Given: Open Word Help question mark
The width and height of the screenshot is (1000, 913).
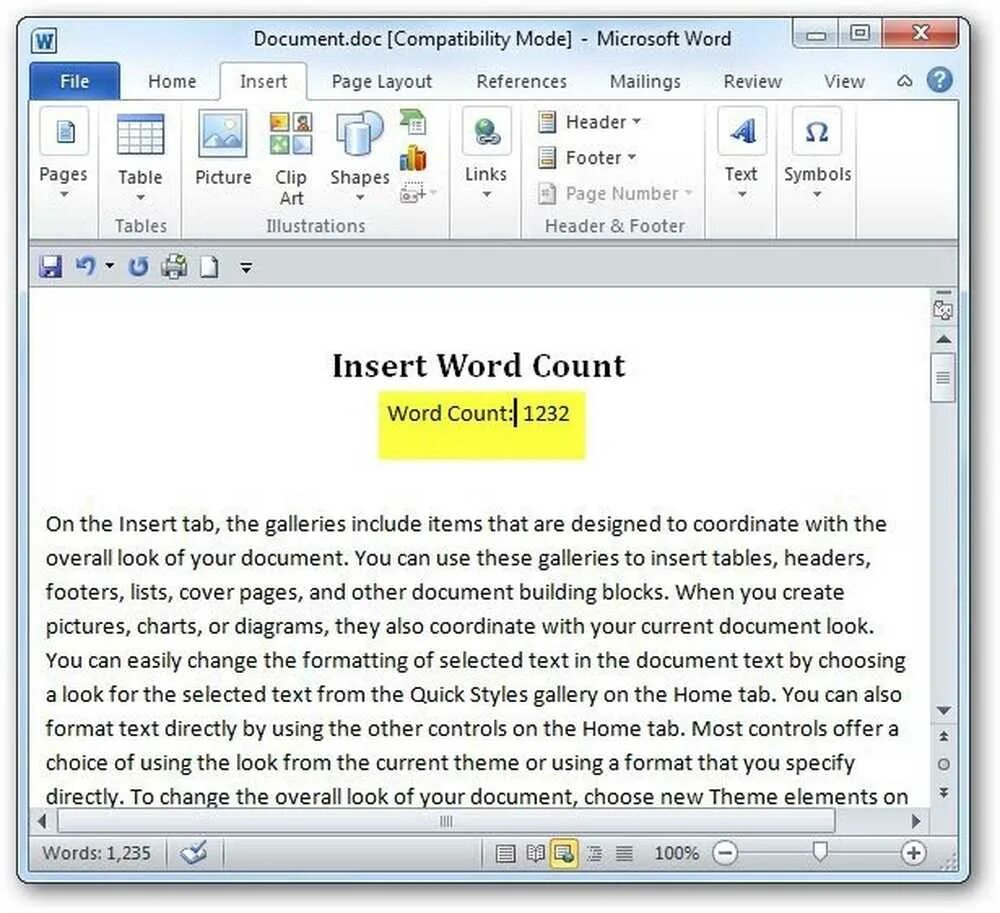Looking at the screenshot, I should point(939,81).
